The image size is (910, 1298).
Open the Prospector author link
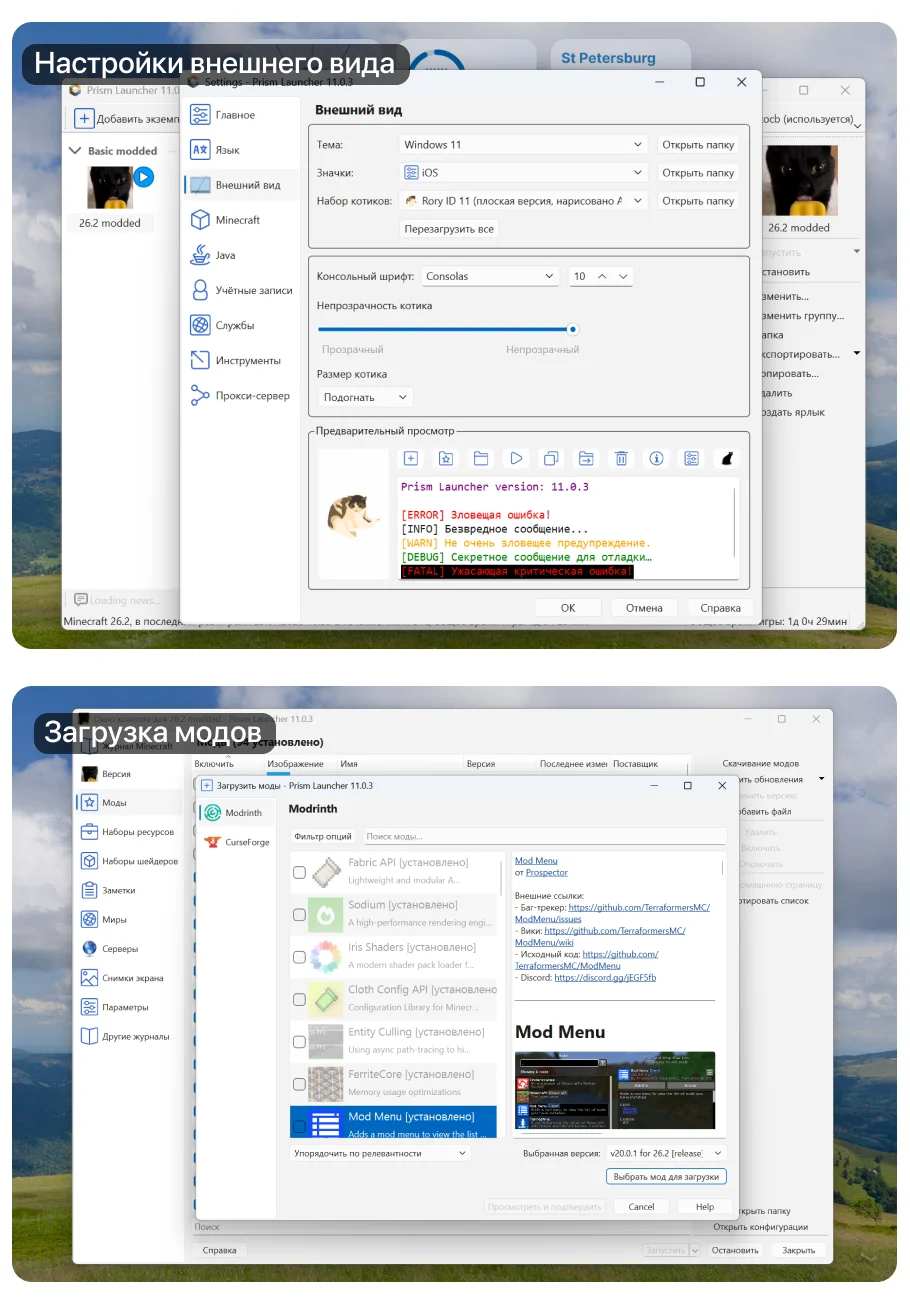(x=547, y=873)
